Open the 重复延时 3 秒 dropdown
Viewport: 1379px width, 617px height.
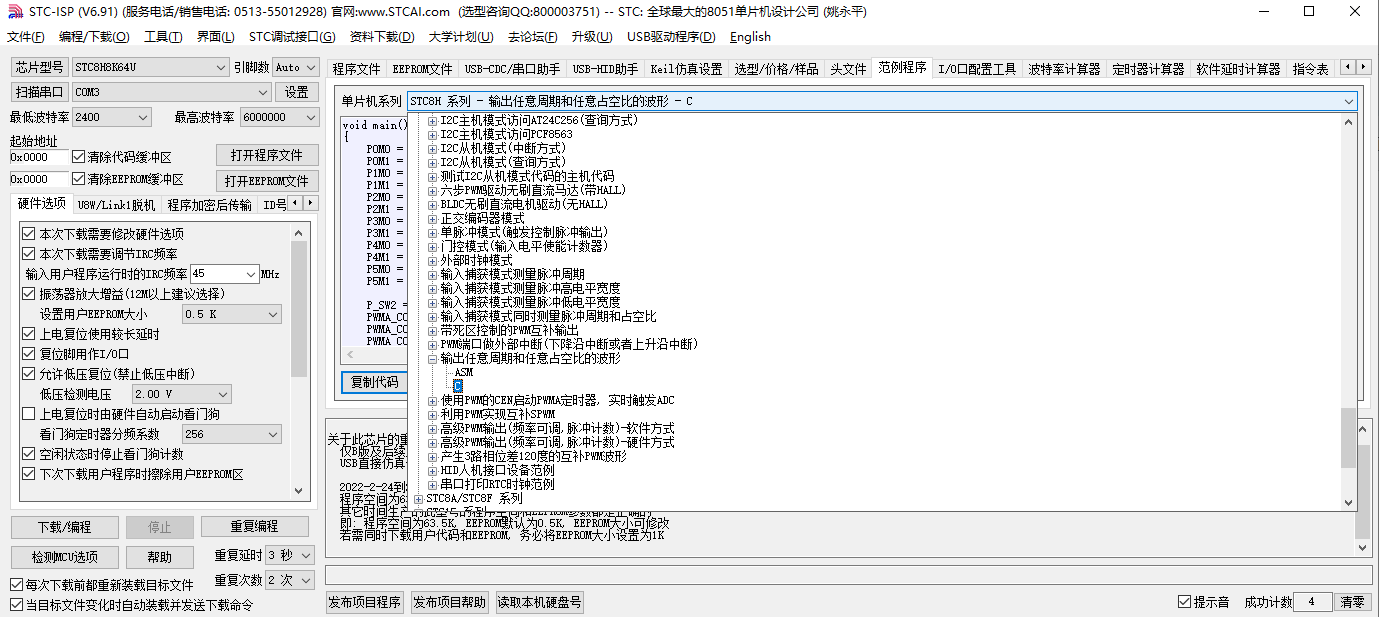pyautogui.click(x=291, y=555)
